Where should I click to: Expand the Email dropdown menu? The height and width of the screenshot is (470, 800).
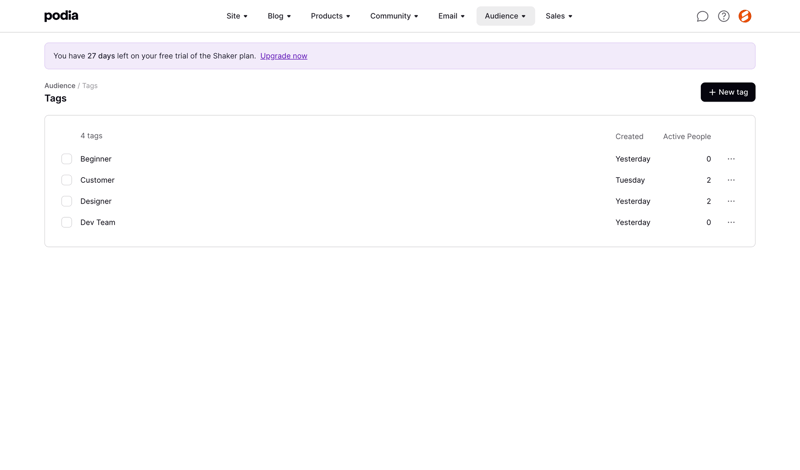click(x=451, y=16)
